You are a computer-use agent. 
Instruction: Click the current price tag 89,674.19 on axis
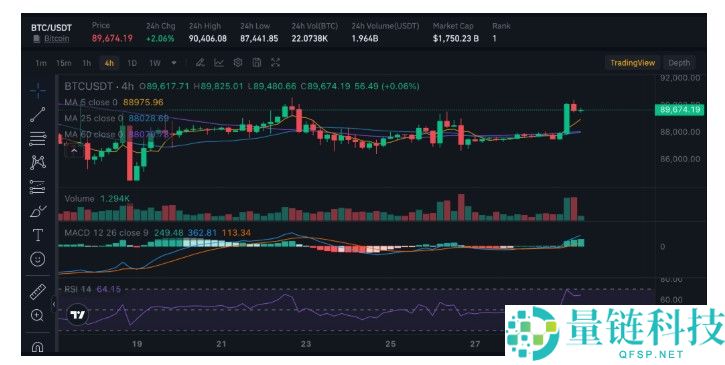pyautogui.click(x=679, y=110)
